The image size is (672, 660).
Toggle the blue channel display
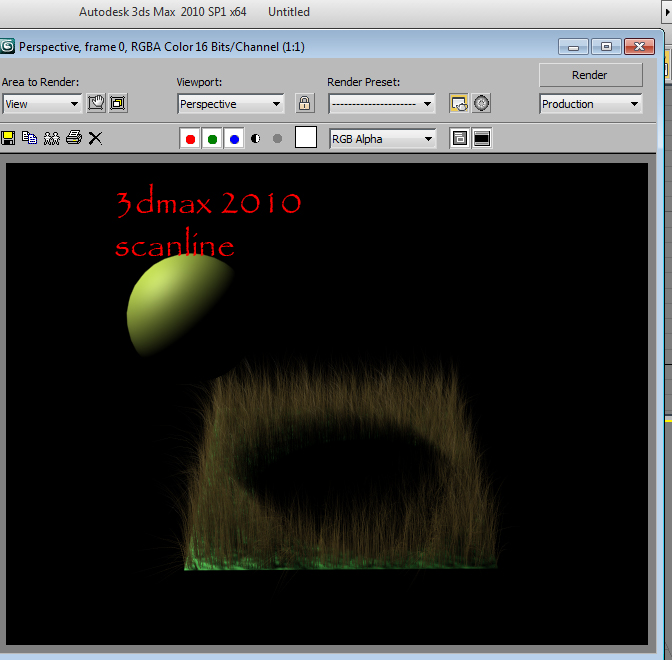click(x=234, y=139)
